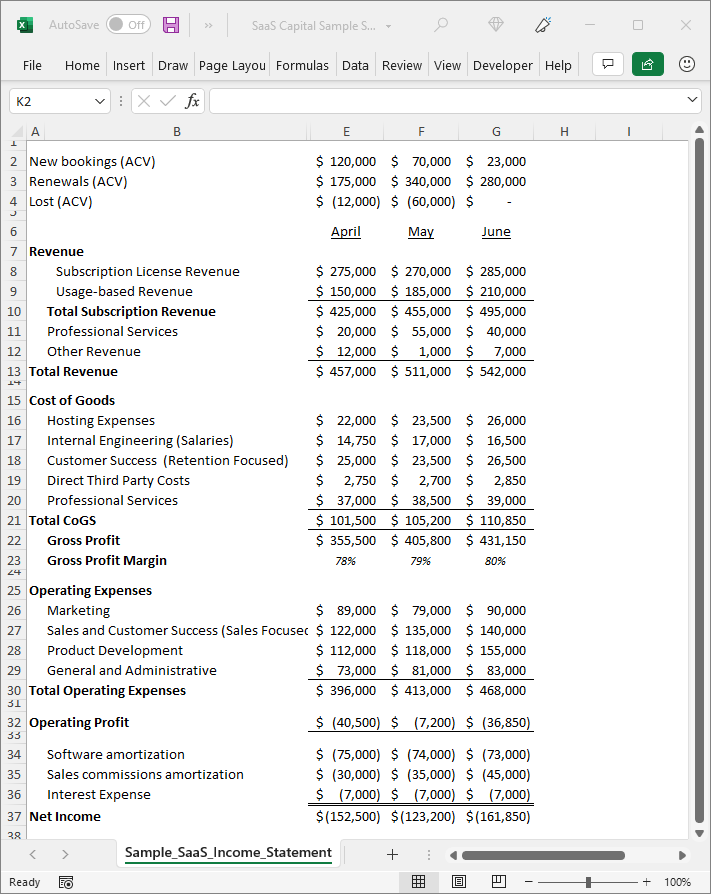The height and width of the screenshot is (894, 711).
Task: Open the Comments speech bubble button
Action: (x=608, y=64)
